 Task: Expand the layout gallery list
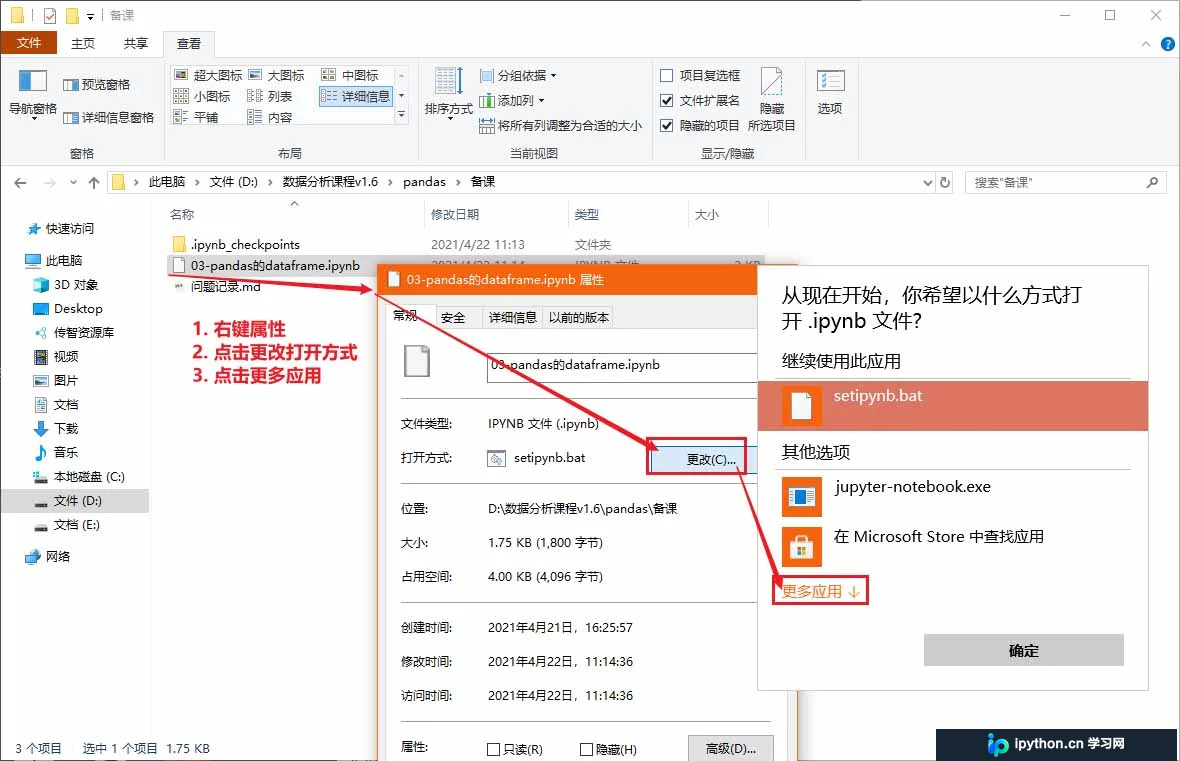(x=401, y=115)
